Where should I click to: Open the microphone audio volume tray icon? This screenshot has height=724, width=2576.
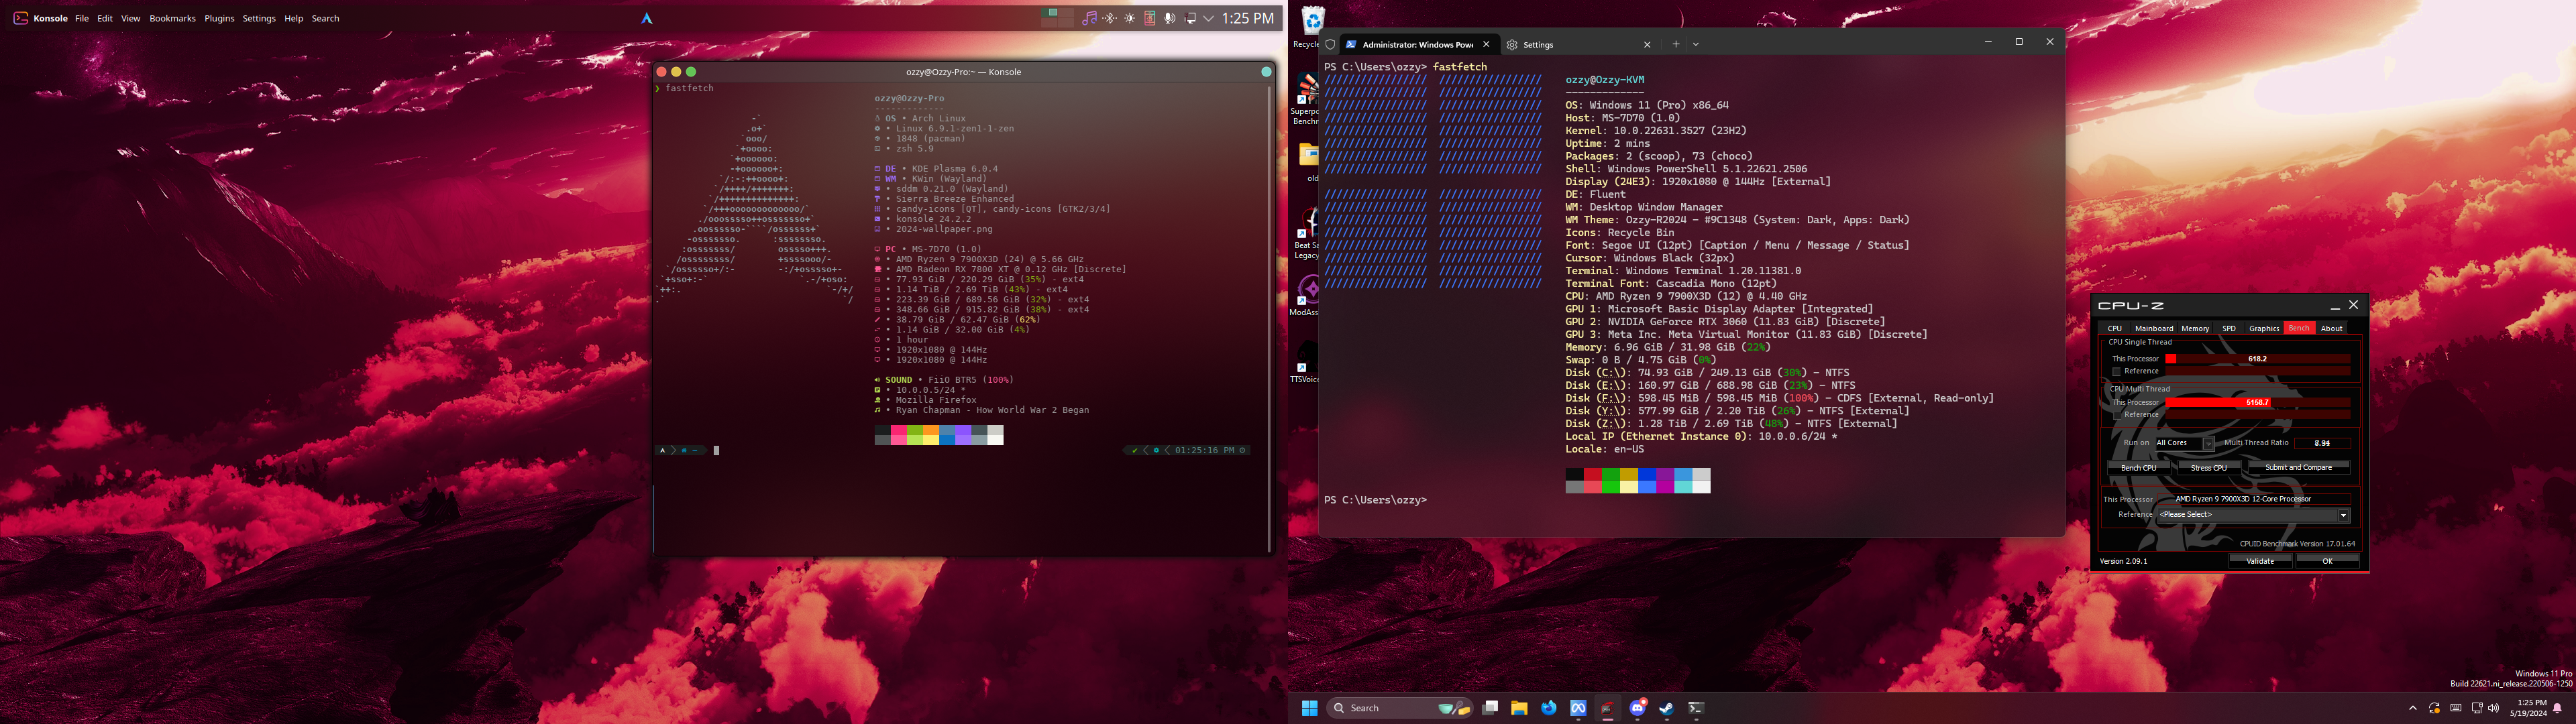click(x=1170, y=18)
